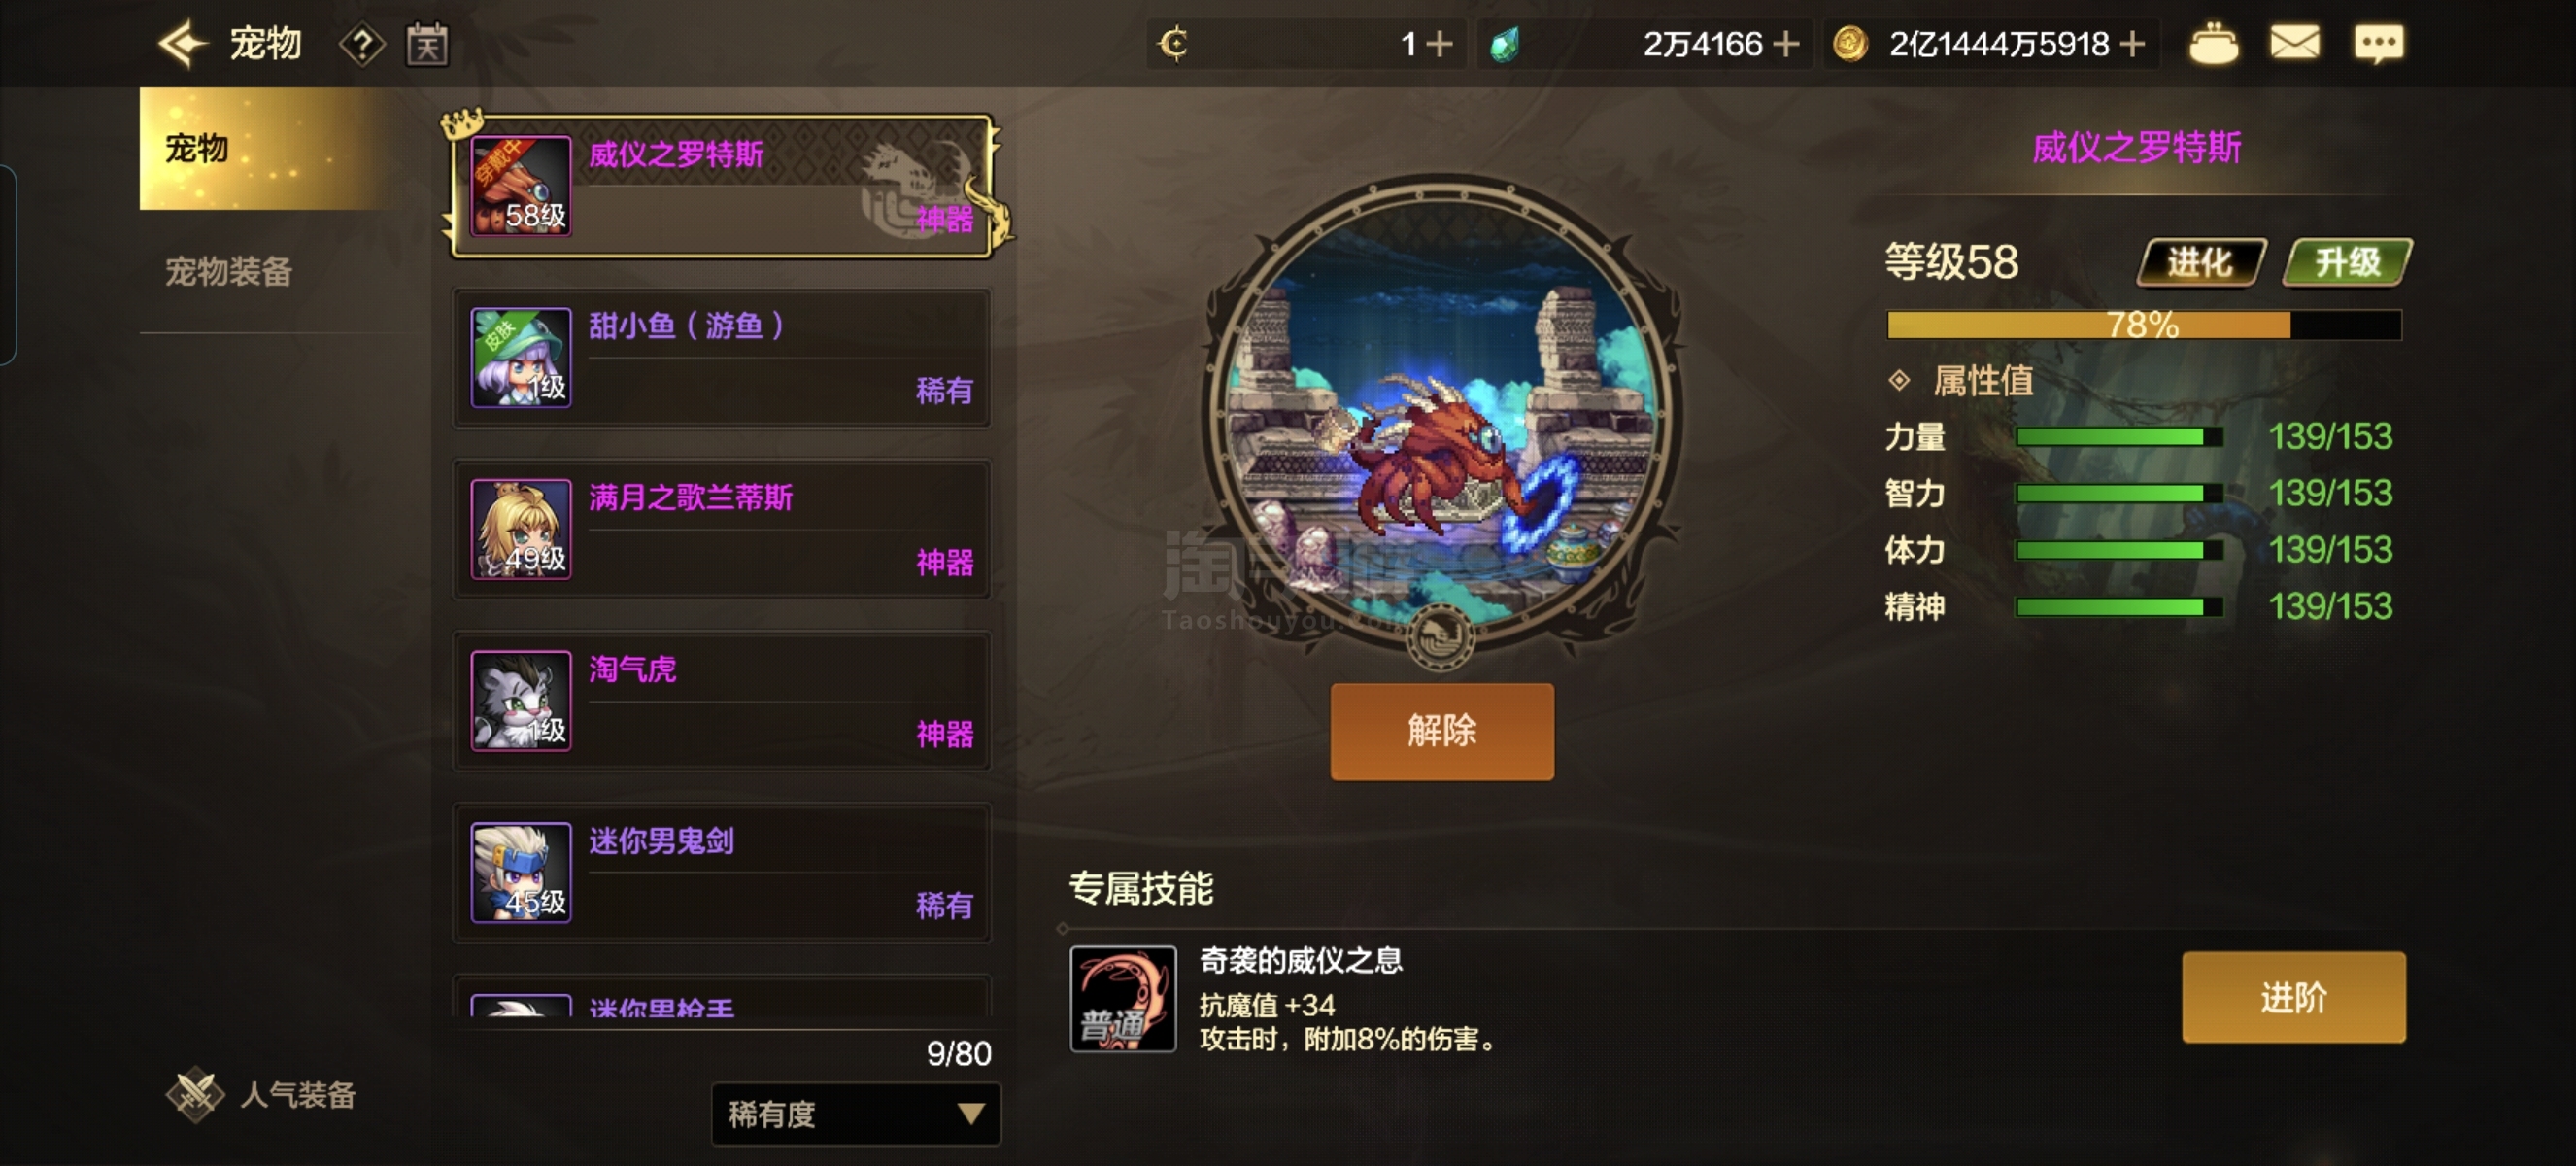Click the 进阶 advance button
2576x1166 pixels.
2293,997
